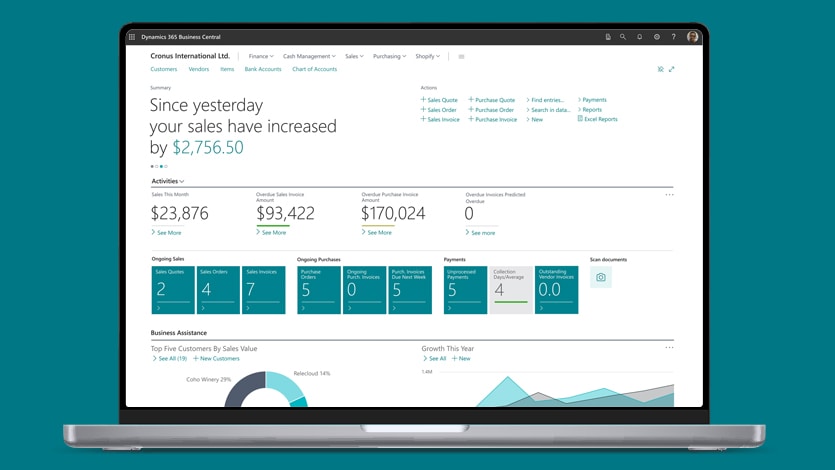Viewport: 835px width, 470px height.
Task: Open the Purchasing menu
Action: pyautogui.click(x=389, y=57)
